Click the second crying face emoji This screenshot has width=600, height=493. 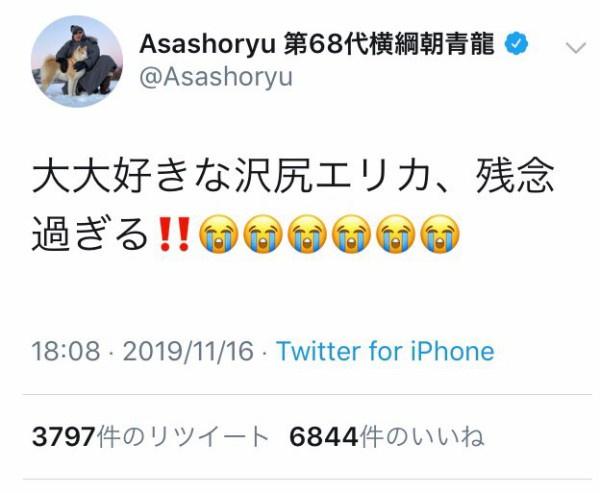point(263,234)
